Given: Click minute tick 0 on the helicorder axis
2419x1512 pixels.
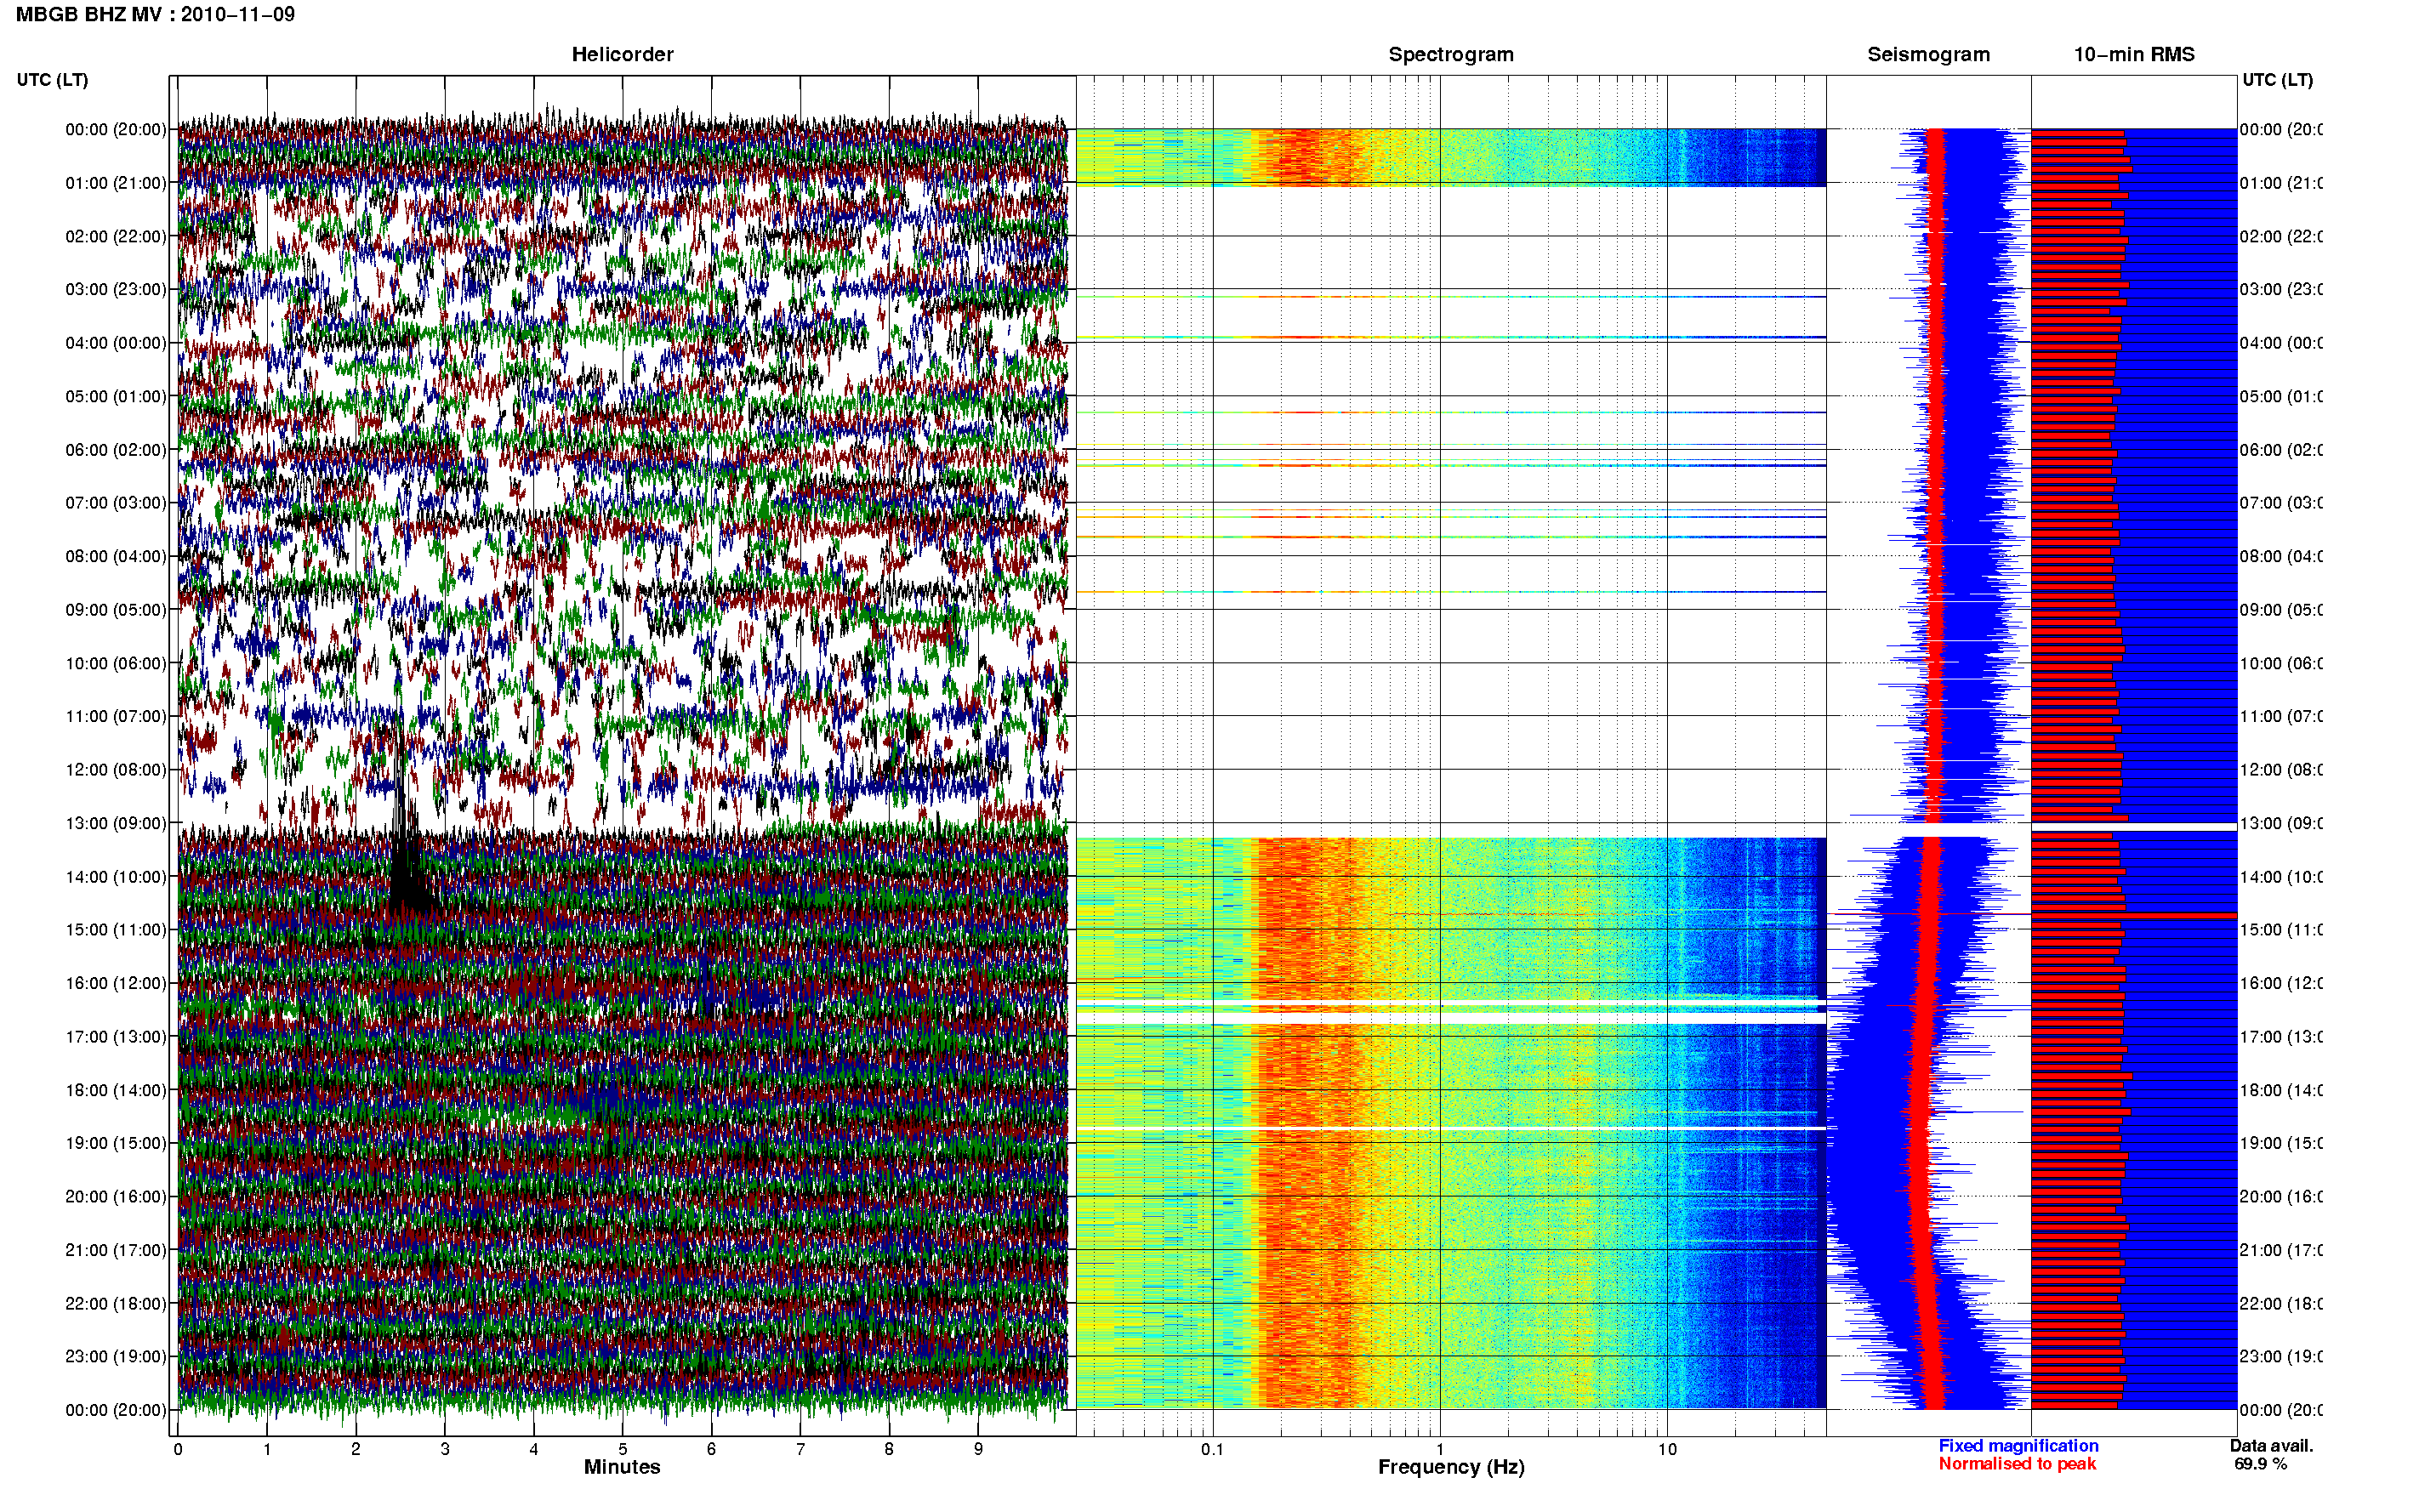Looking at the screenshot, I should coord(178,1449).
